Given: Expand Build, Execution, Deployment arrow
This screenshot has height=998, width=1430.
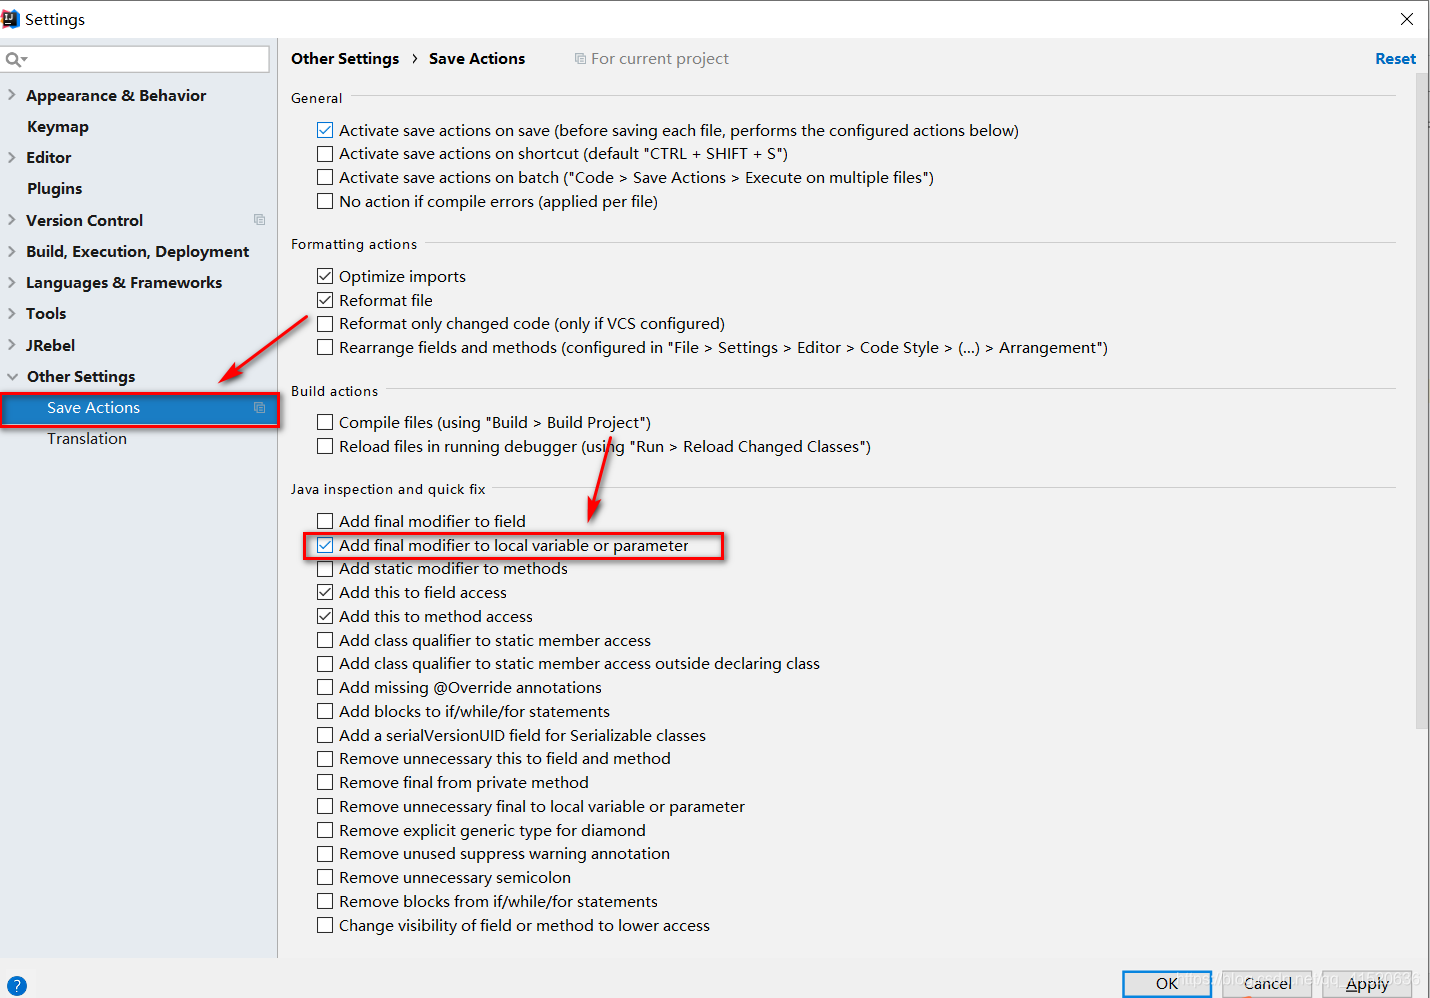Looking at the screenshot, I should coord(12,251).
